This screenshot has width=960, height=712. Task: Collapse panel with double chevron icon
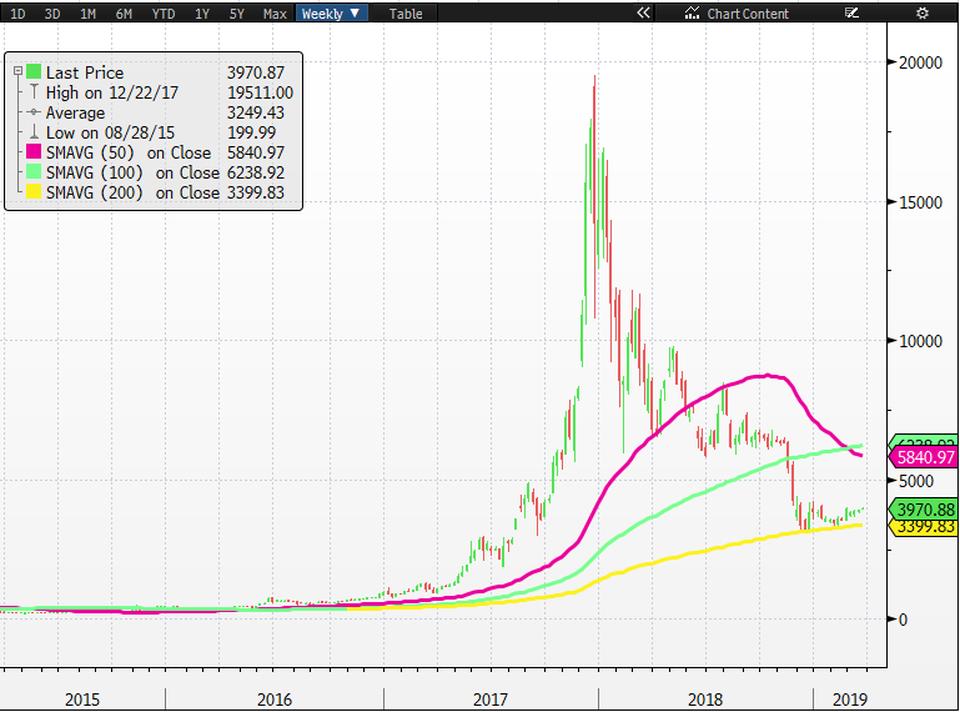tap(643, 12)
